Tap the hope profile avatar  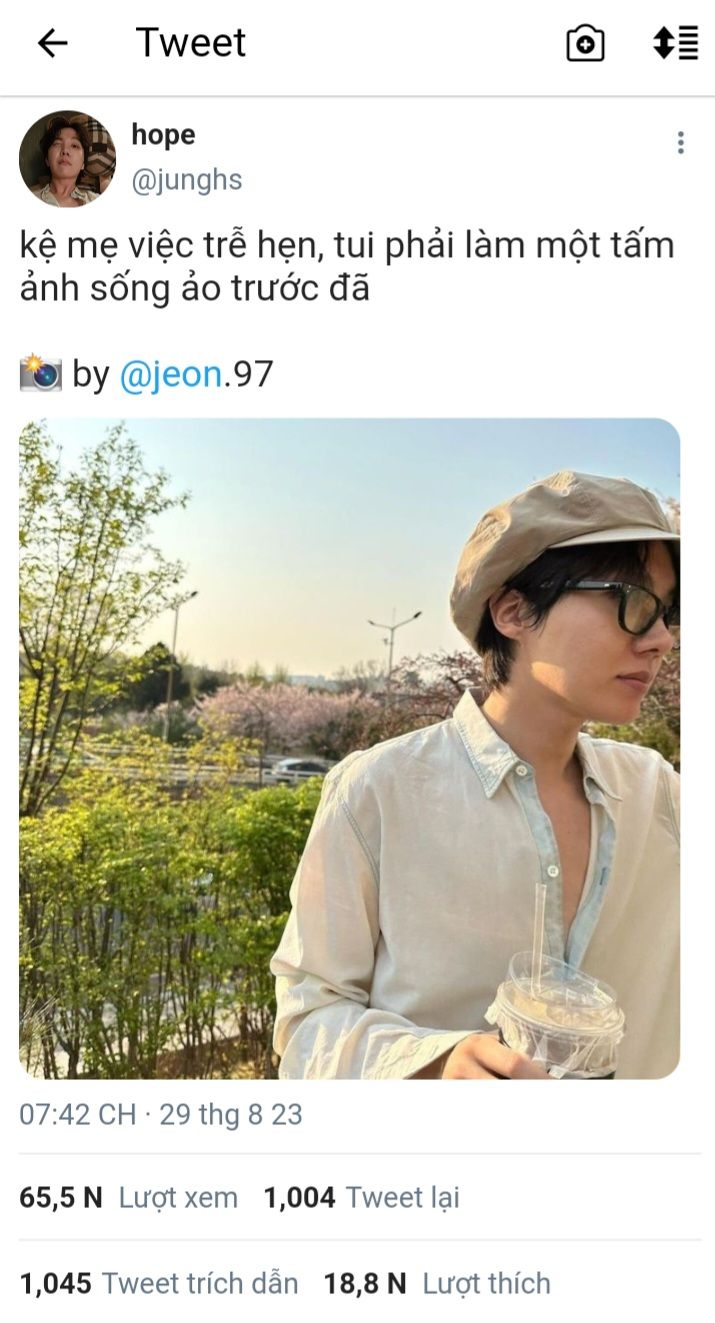(x=67, y=159)
